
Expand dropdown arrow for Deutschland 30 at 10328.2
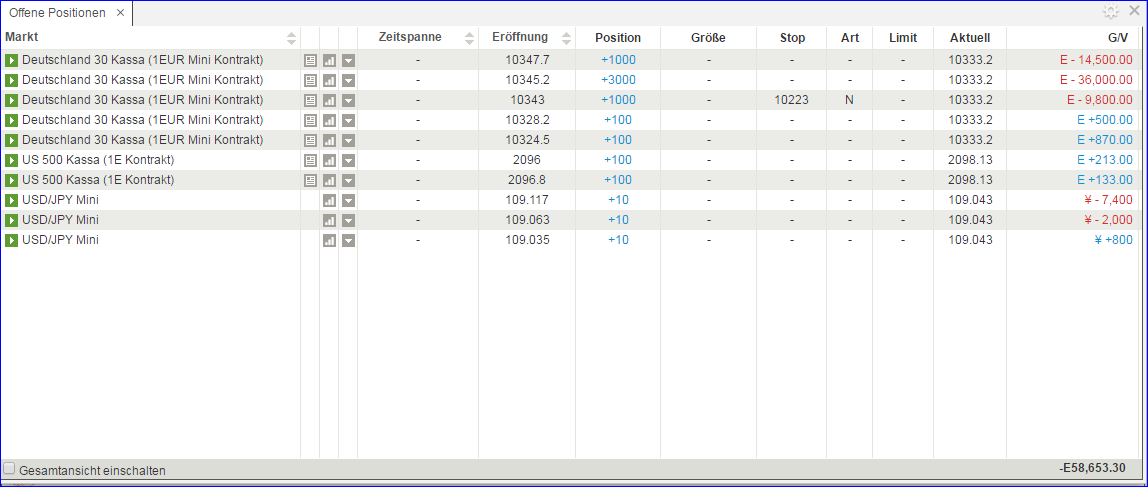[348, 120]
